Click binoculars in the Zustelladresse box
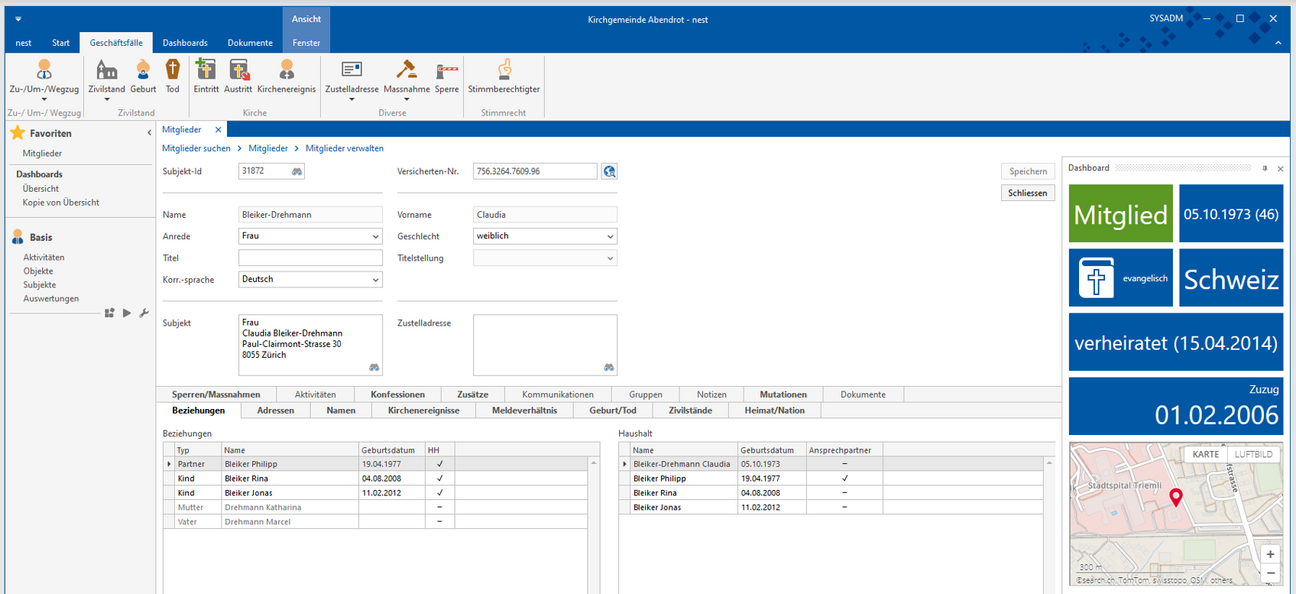 click(608, 368)
